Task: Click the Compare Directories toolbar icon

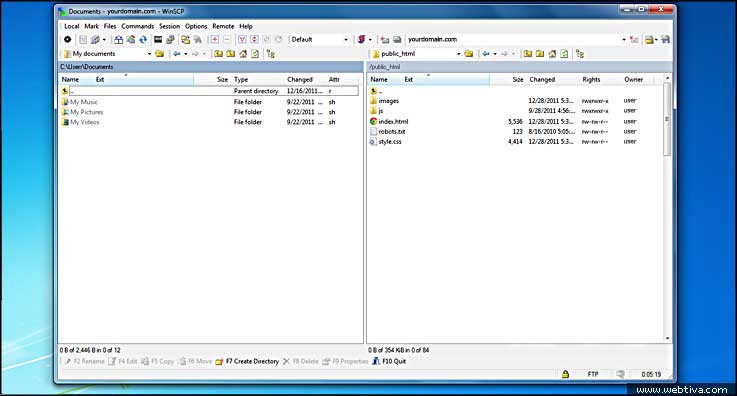Action: point(119,39)
